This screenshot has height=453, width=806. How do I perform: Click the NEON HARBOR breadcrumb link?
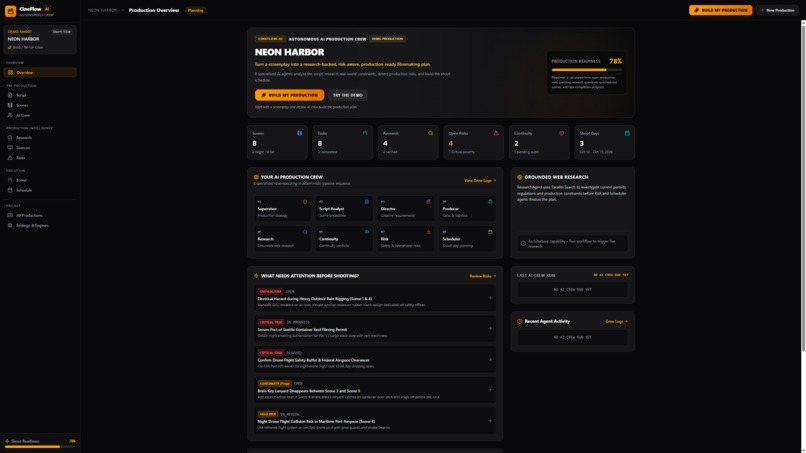click(x=102, y=10)
